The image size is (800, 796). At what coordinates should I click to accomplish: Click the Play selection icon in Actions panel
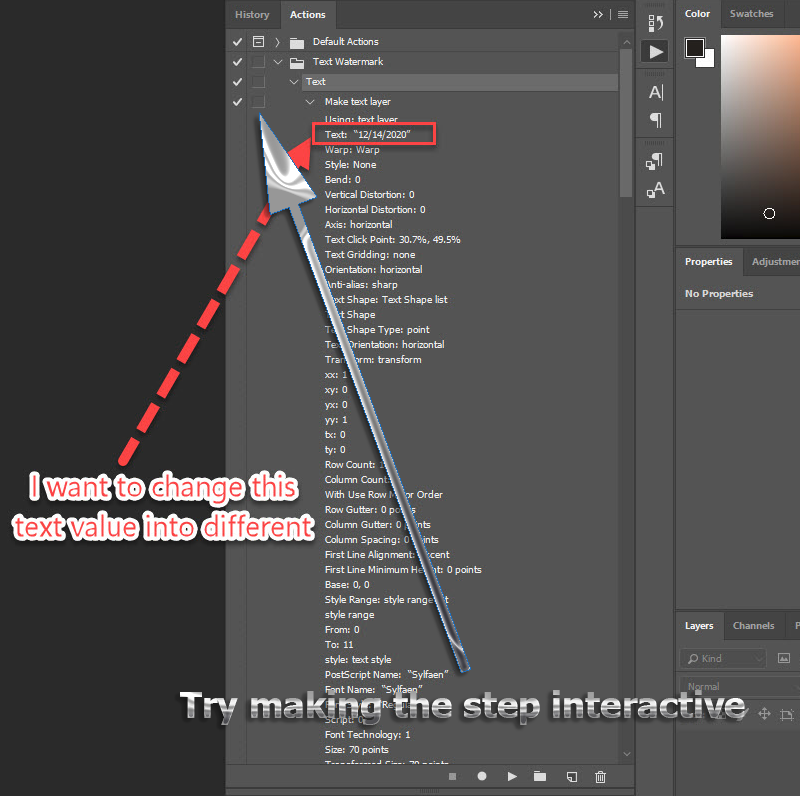[512, 776]
